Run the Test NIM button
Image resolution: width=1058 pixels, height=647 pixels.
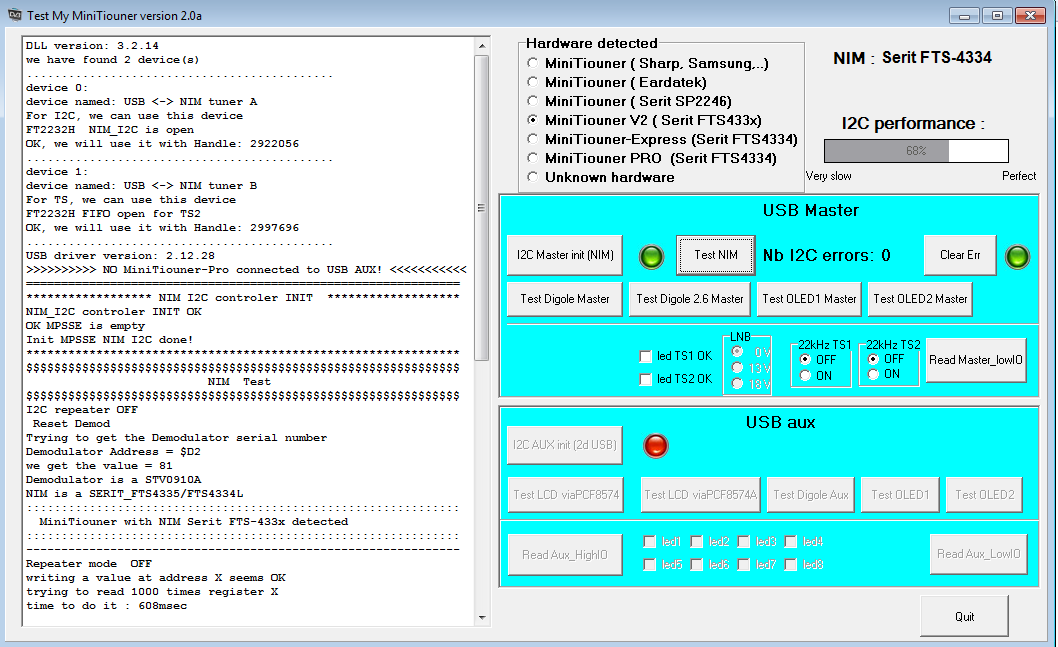click(x=716, y=255)
